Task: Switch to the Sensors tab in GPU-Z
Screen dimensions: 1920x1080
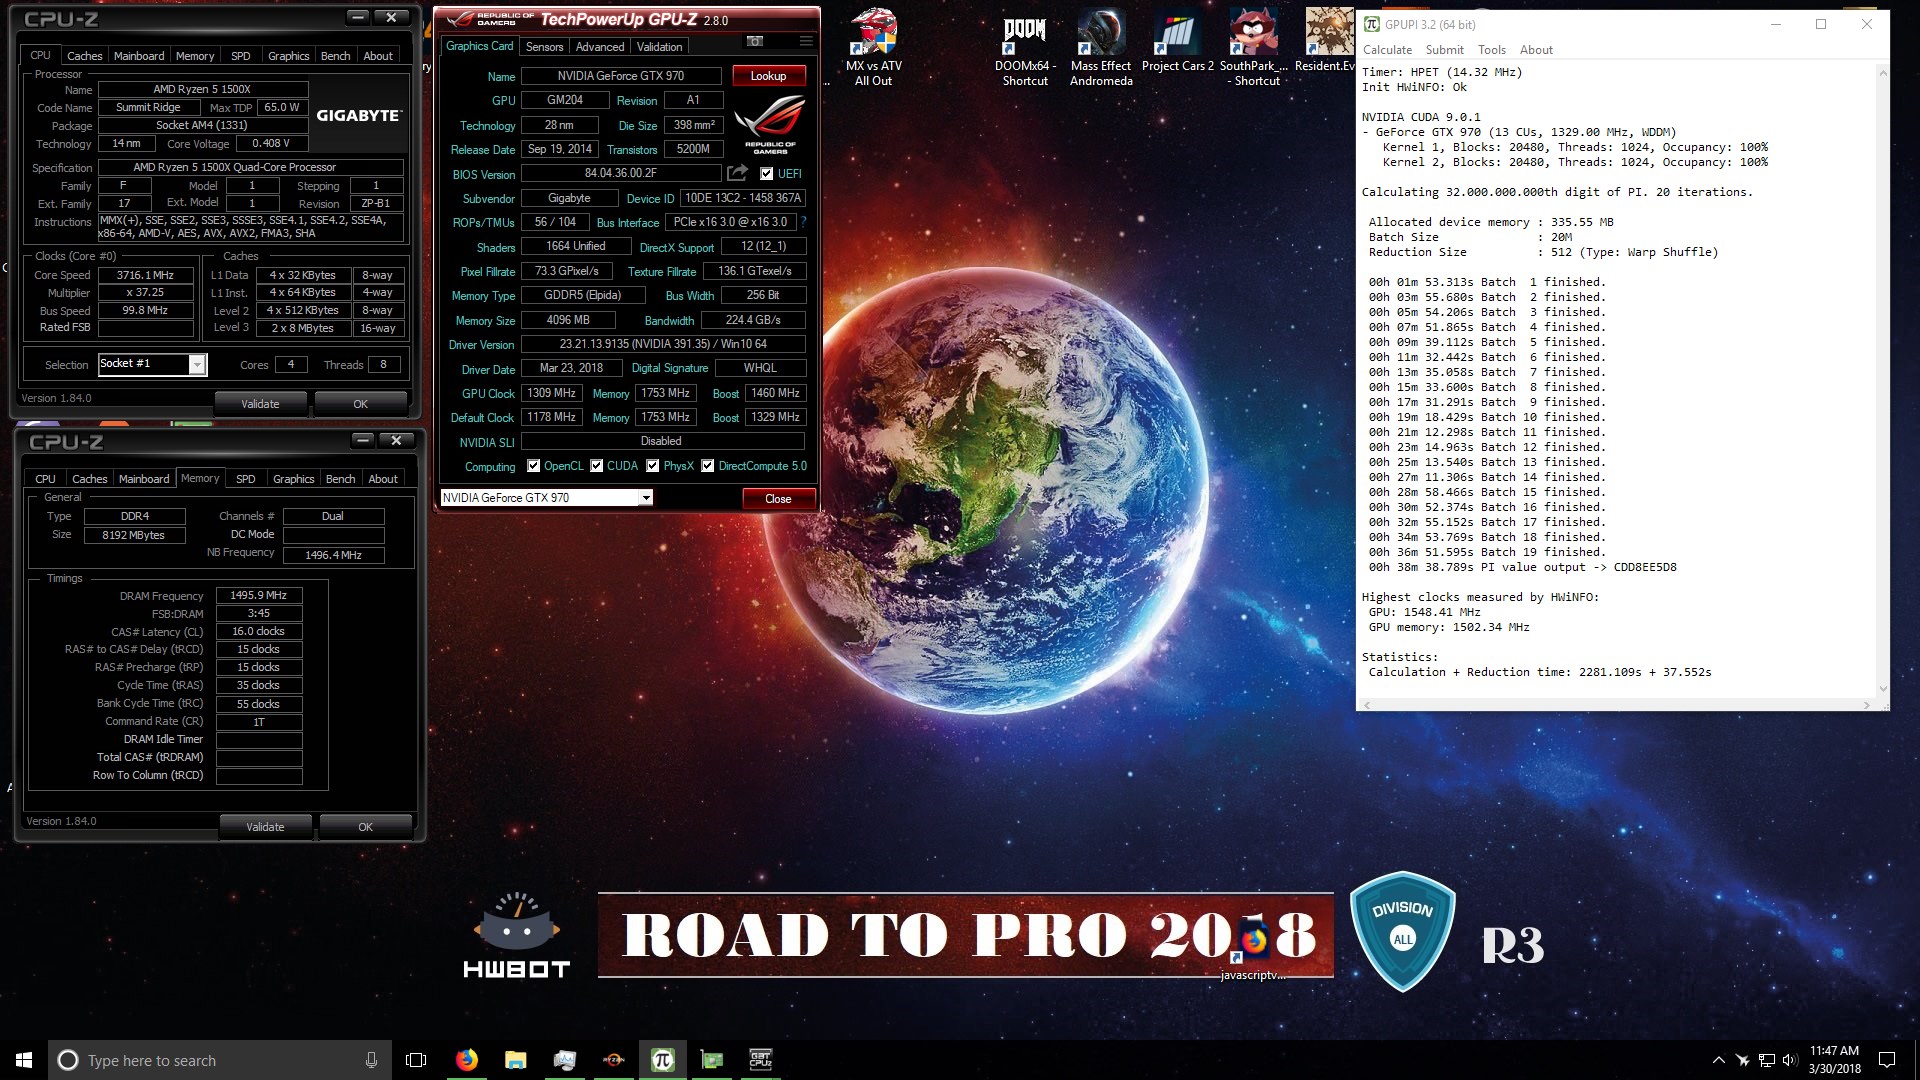Action: 544,47
